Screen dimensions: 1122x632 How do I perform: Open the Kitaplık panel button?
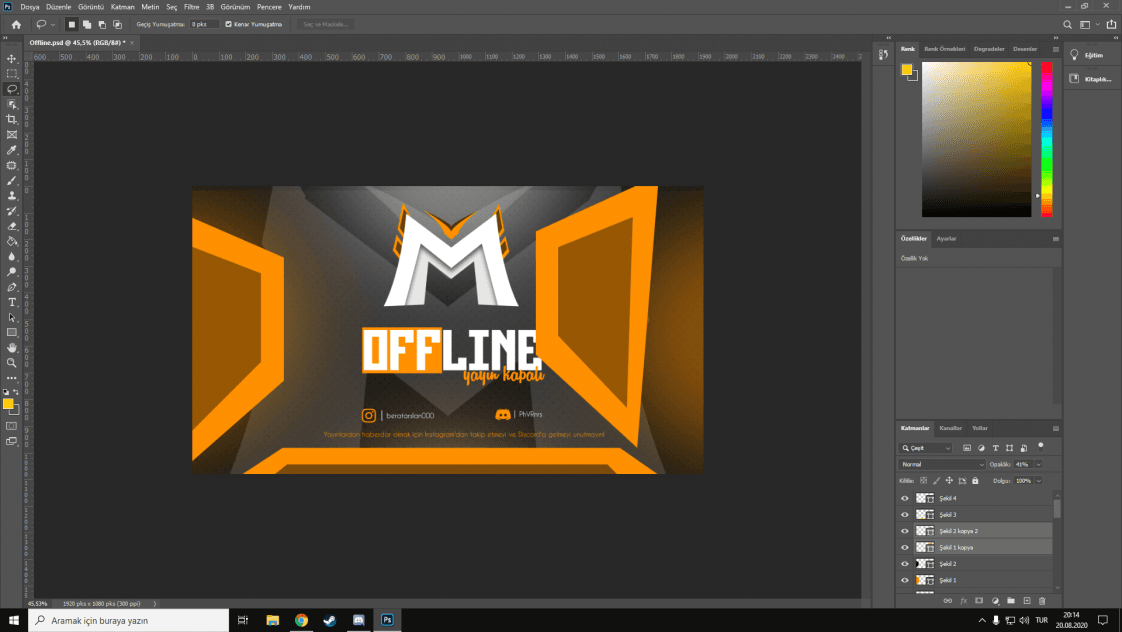[1091, 79]
